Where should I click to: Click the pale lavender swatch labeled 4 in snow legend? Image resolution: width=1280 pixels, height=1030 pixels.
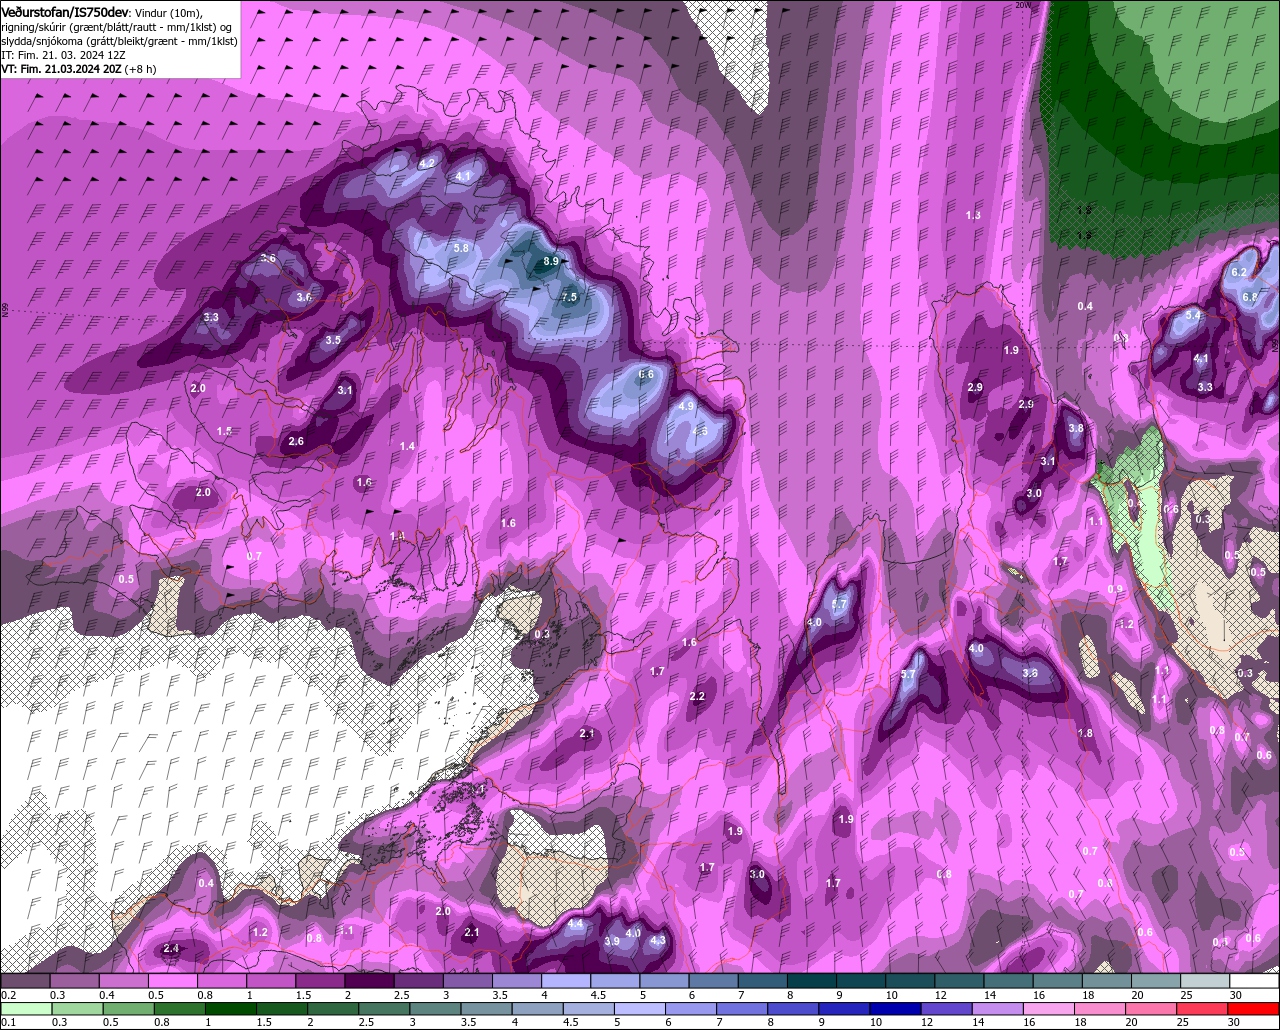click(x=566, y=981)
